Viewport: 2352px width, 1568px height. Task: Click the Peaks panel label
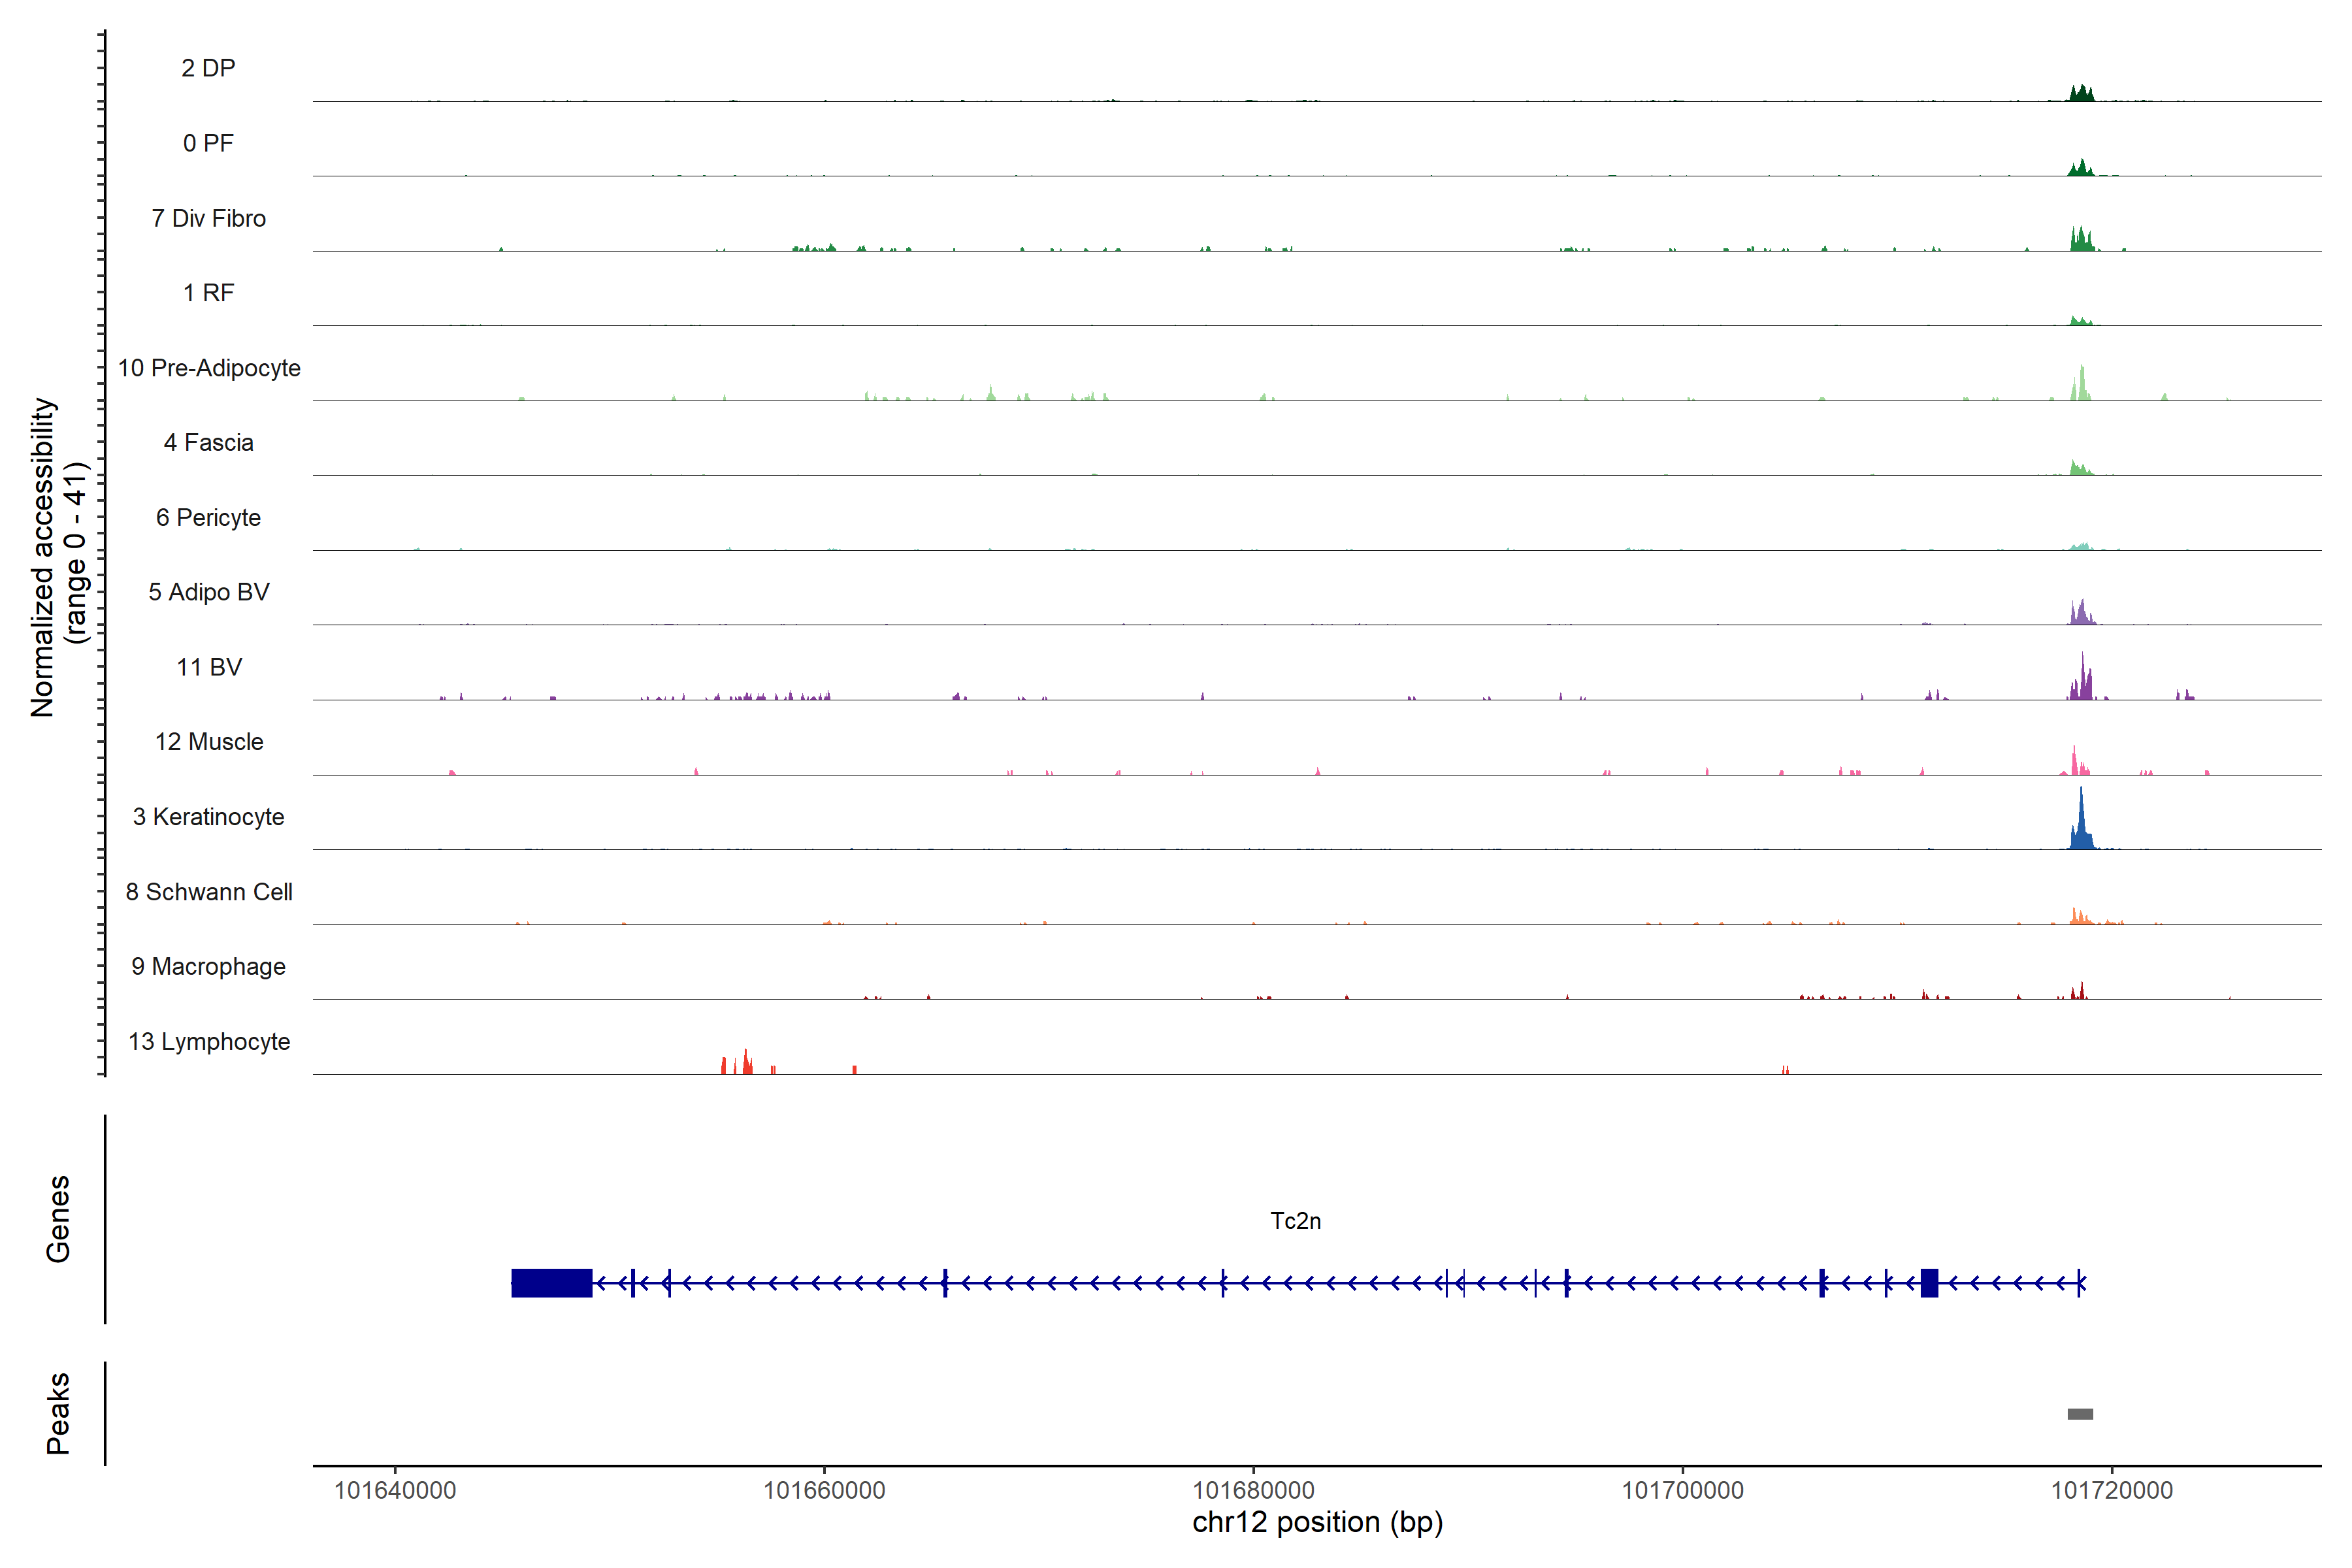(58, 1412)
